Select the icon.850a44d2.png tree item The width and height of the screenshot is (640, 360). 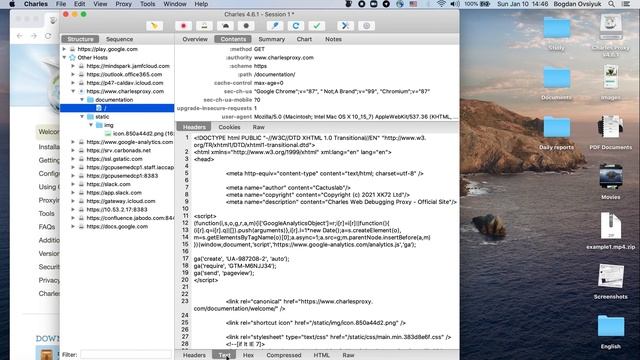(x=138, y=133)
